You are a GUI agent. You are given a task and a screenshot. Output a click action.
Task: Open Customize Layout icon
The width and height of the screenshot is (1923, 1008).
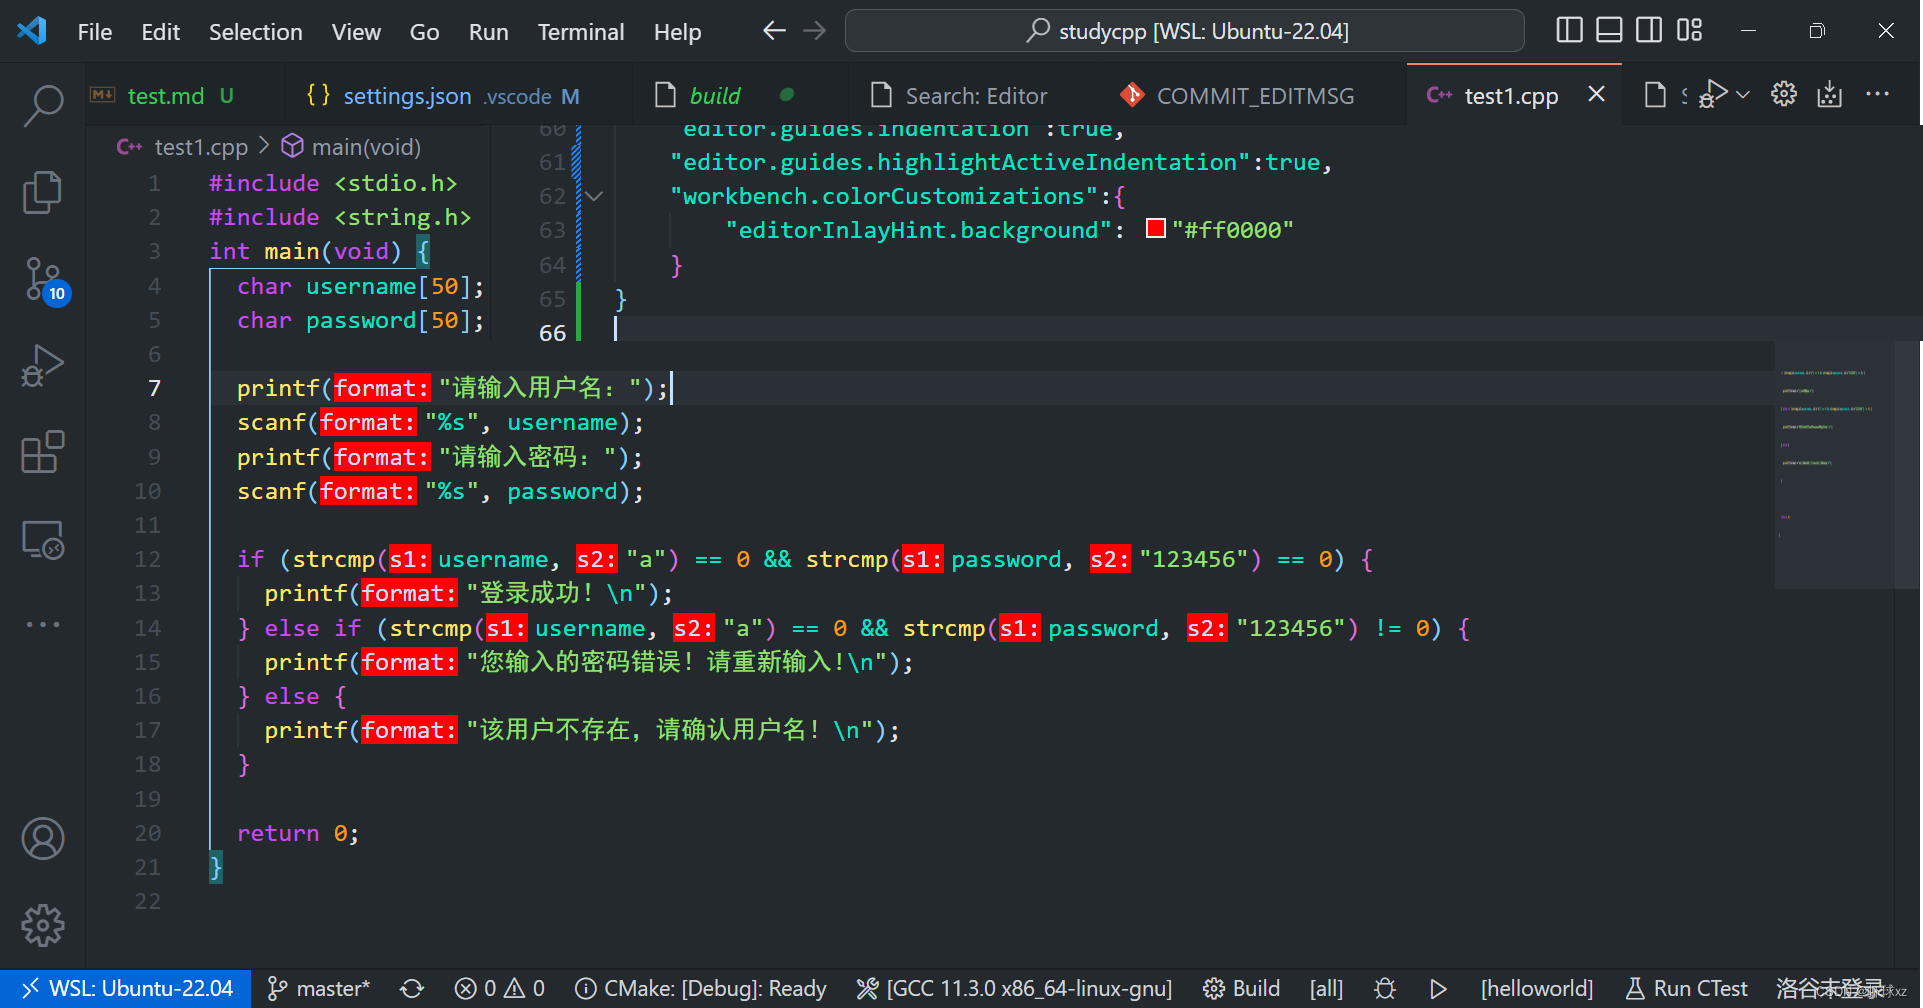tap(1689, 31)
